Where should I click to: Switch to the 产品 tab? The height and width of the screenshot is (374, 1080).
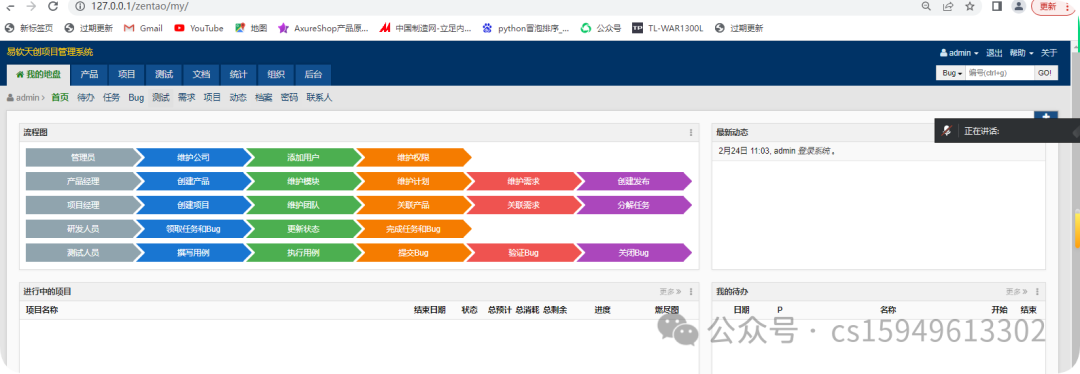(89, 74)
